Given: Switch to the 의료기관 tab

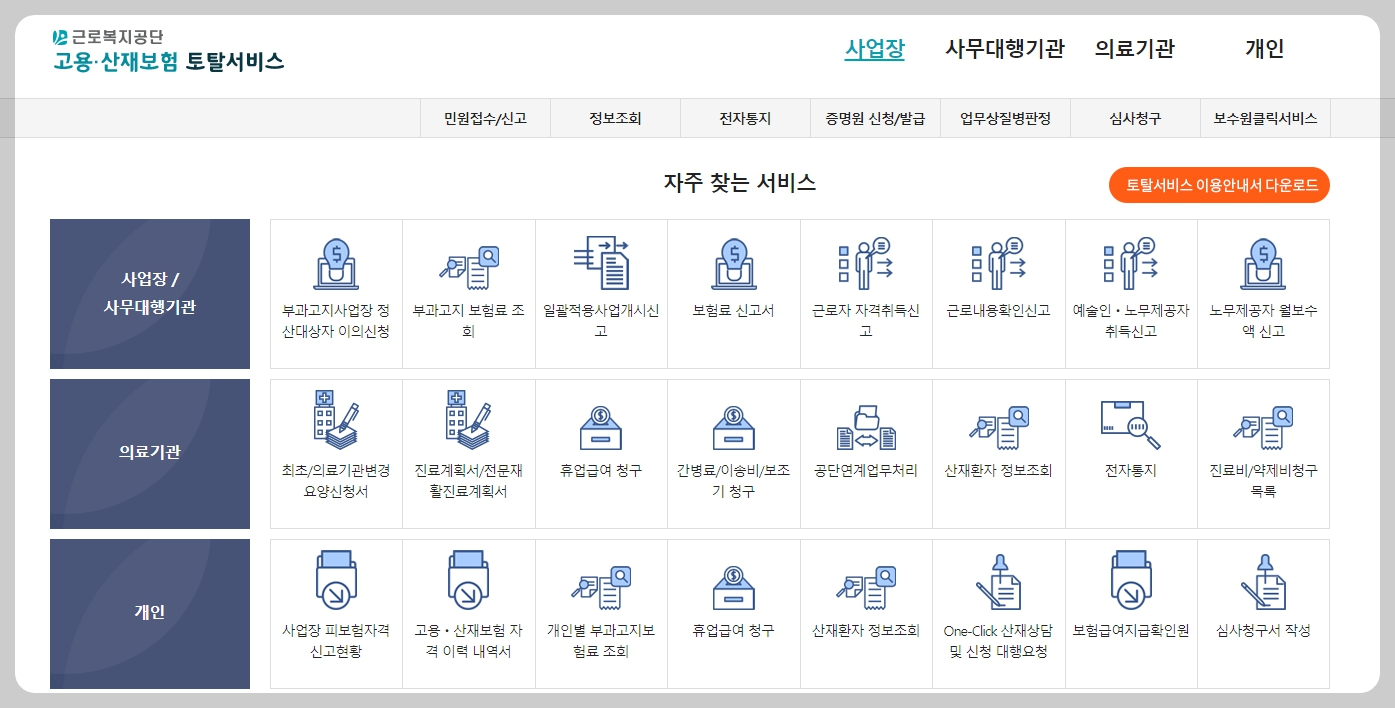Looking at the screenshot, I should [x=1135, y=46].
